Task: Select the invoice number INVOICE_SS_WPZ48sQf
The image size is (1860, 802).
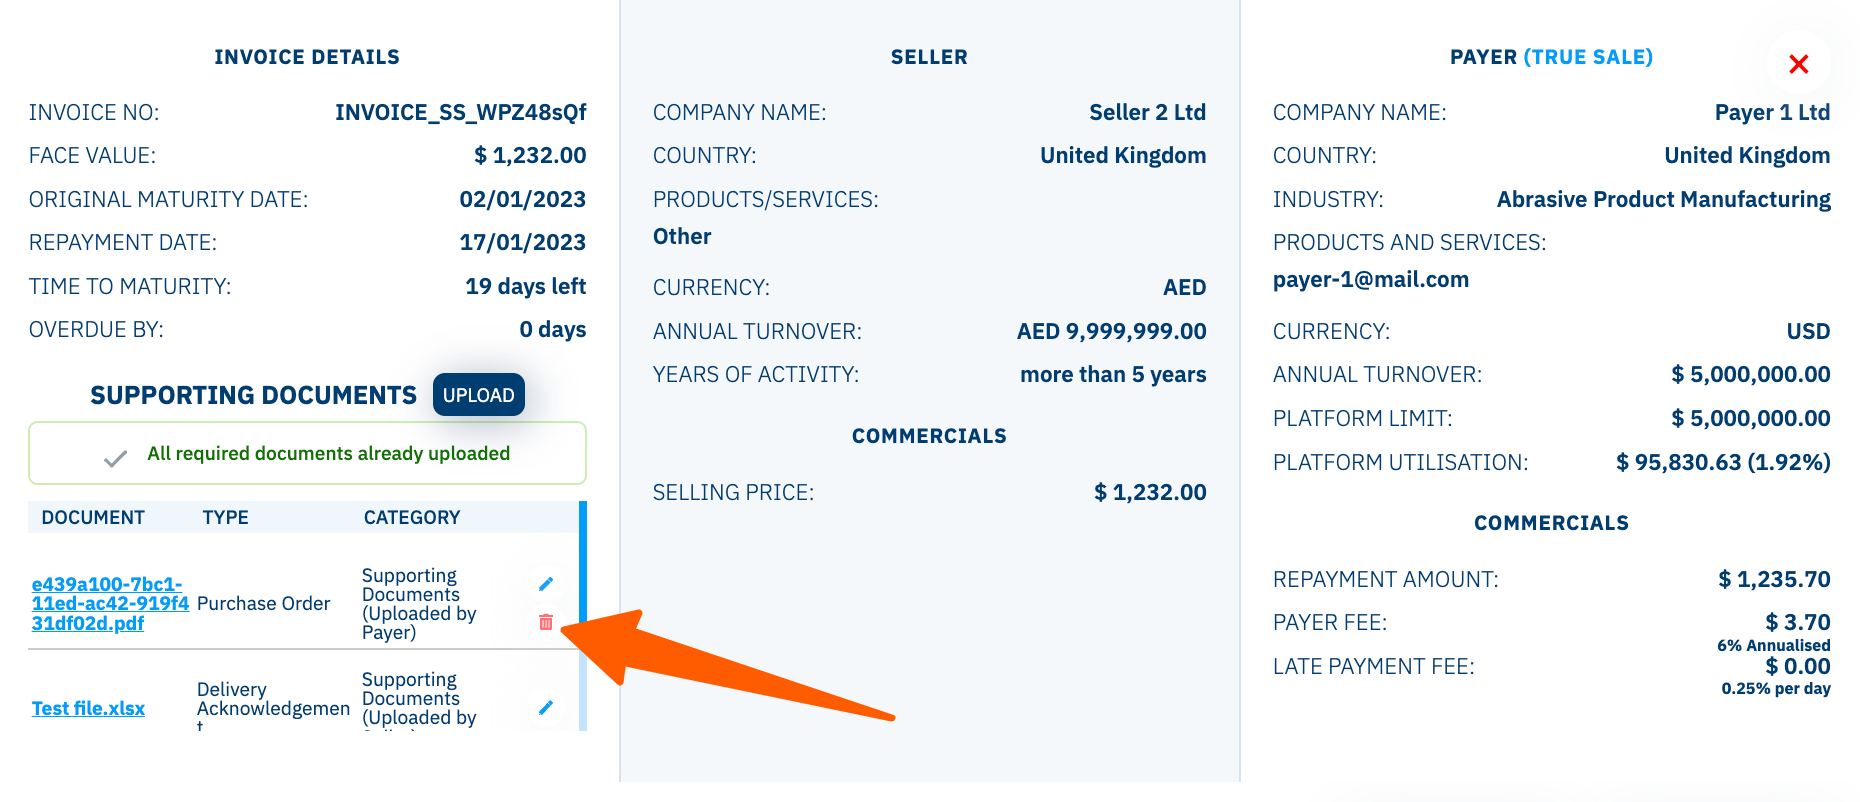Action: 460,113
